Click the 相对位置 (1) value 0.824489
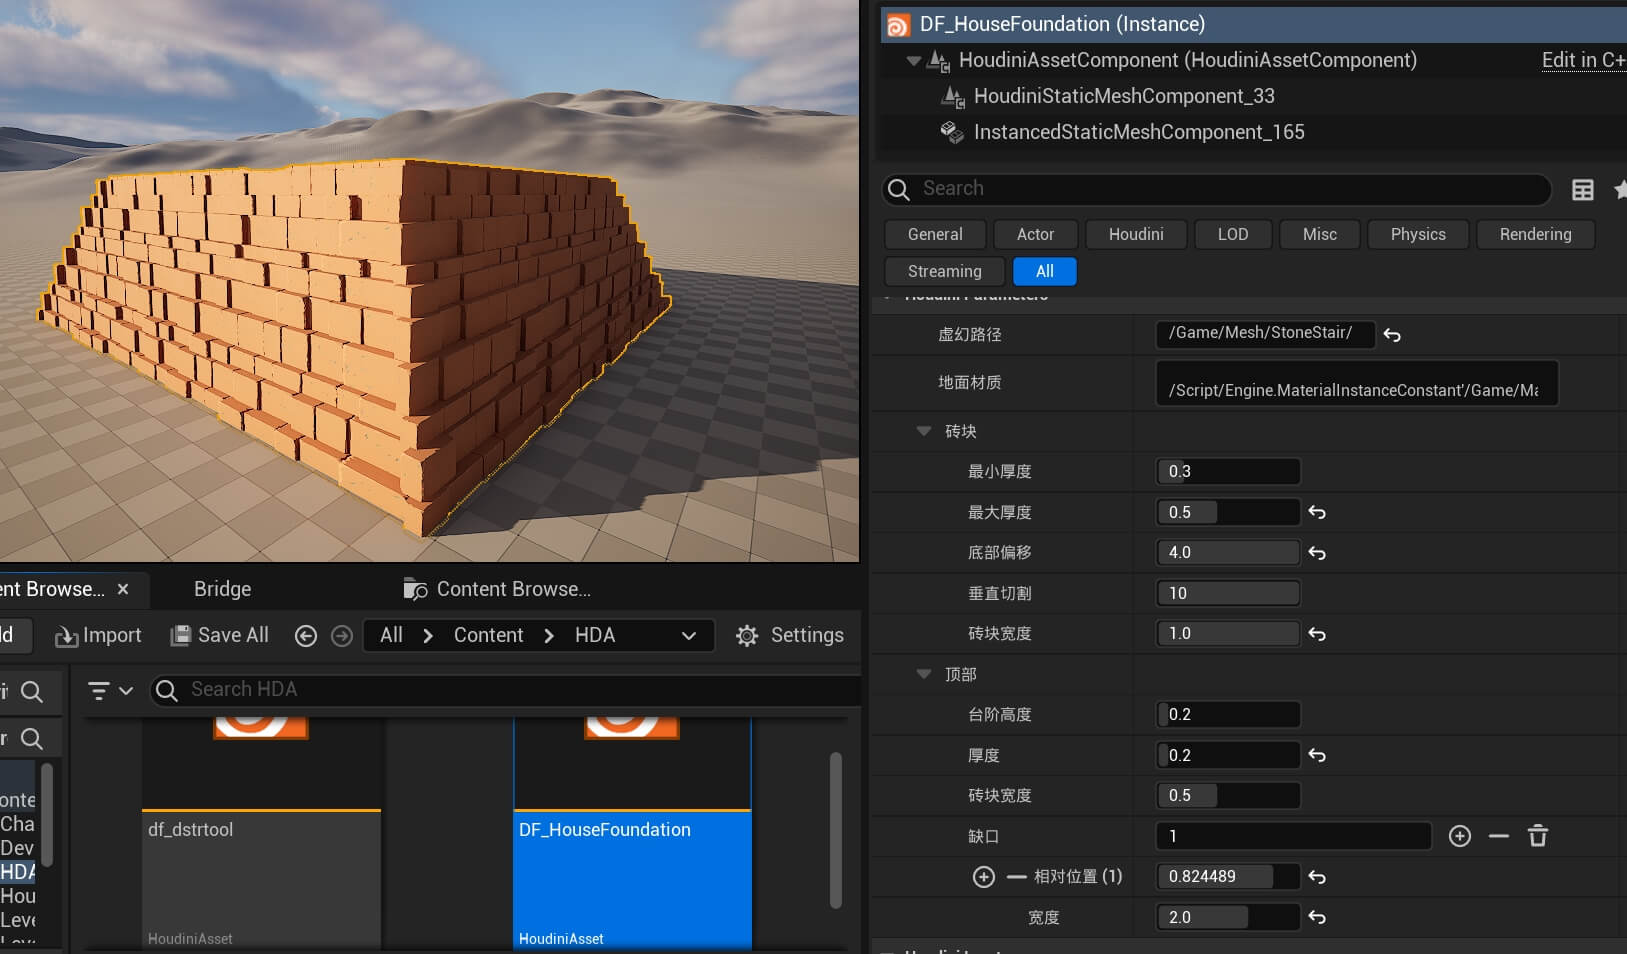1627x954 pixels. pos(1228,876)
